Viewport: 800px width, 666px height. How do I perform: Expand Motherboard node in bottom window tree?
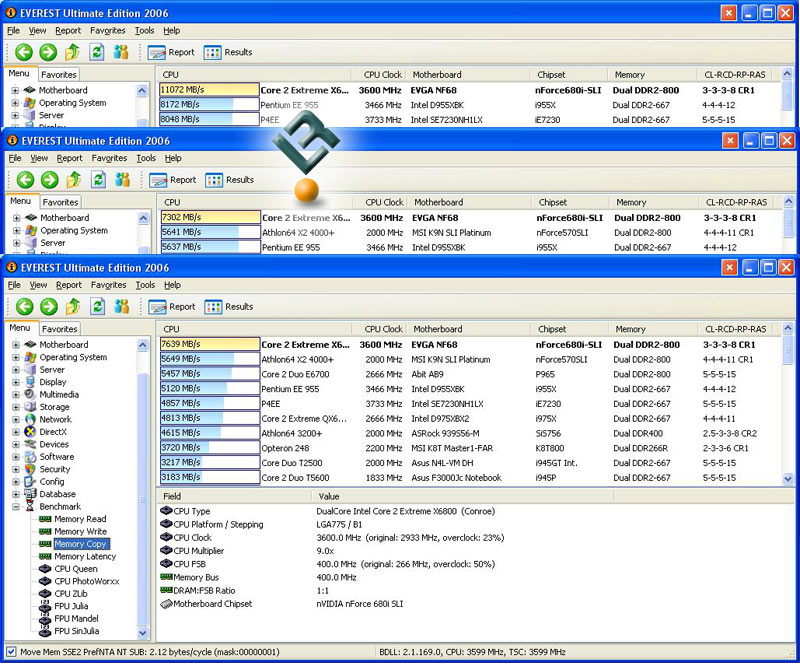[16, 345]
